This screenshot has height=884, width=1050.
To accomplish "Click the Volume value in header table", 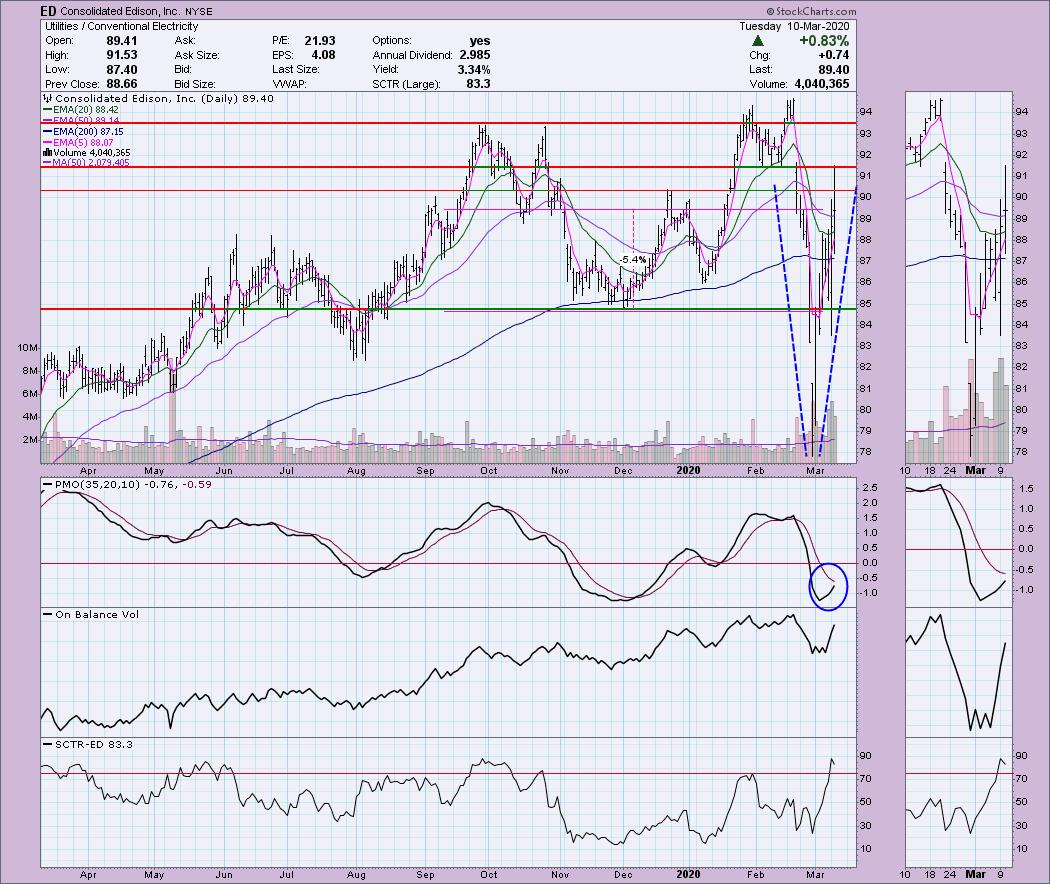I will pyautogui.click(x=822, y=84).
